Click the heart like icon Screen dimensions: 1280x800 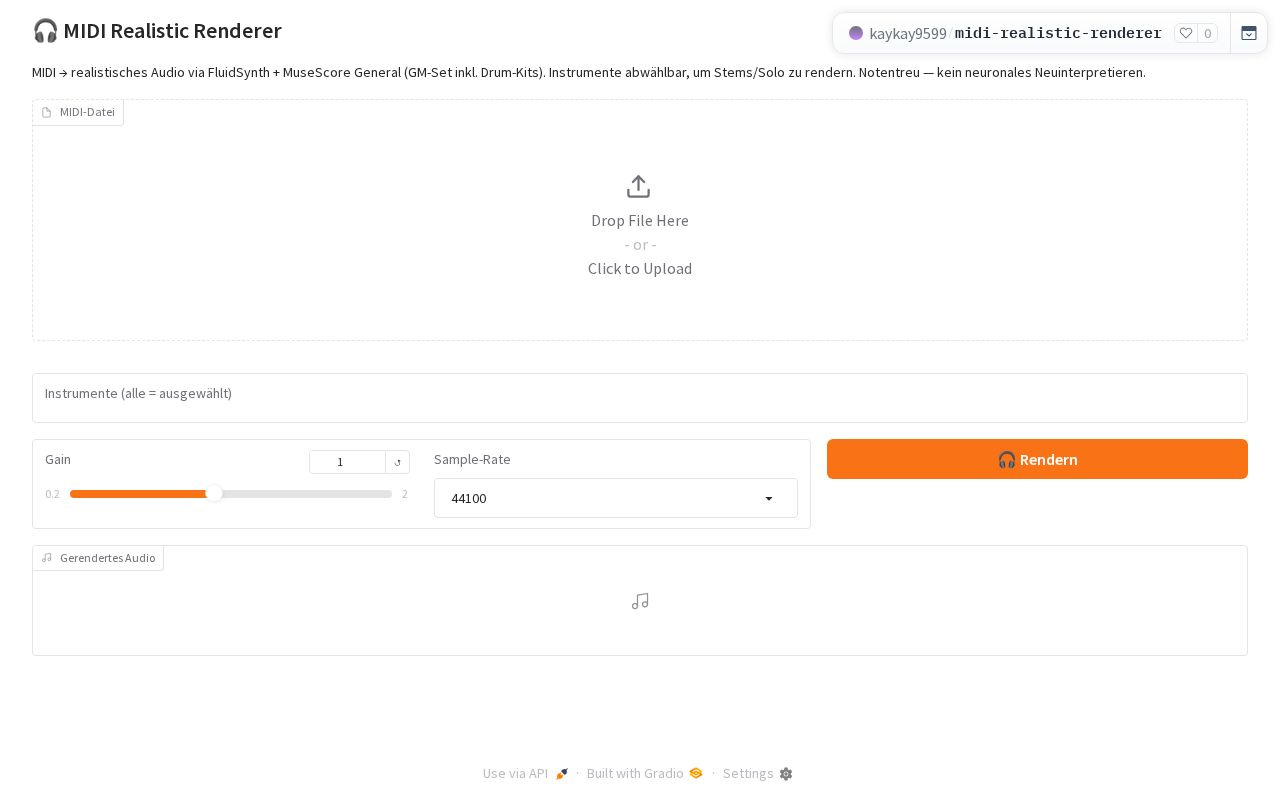[x=1186, y=33]
